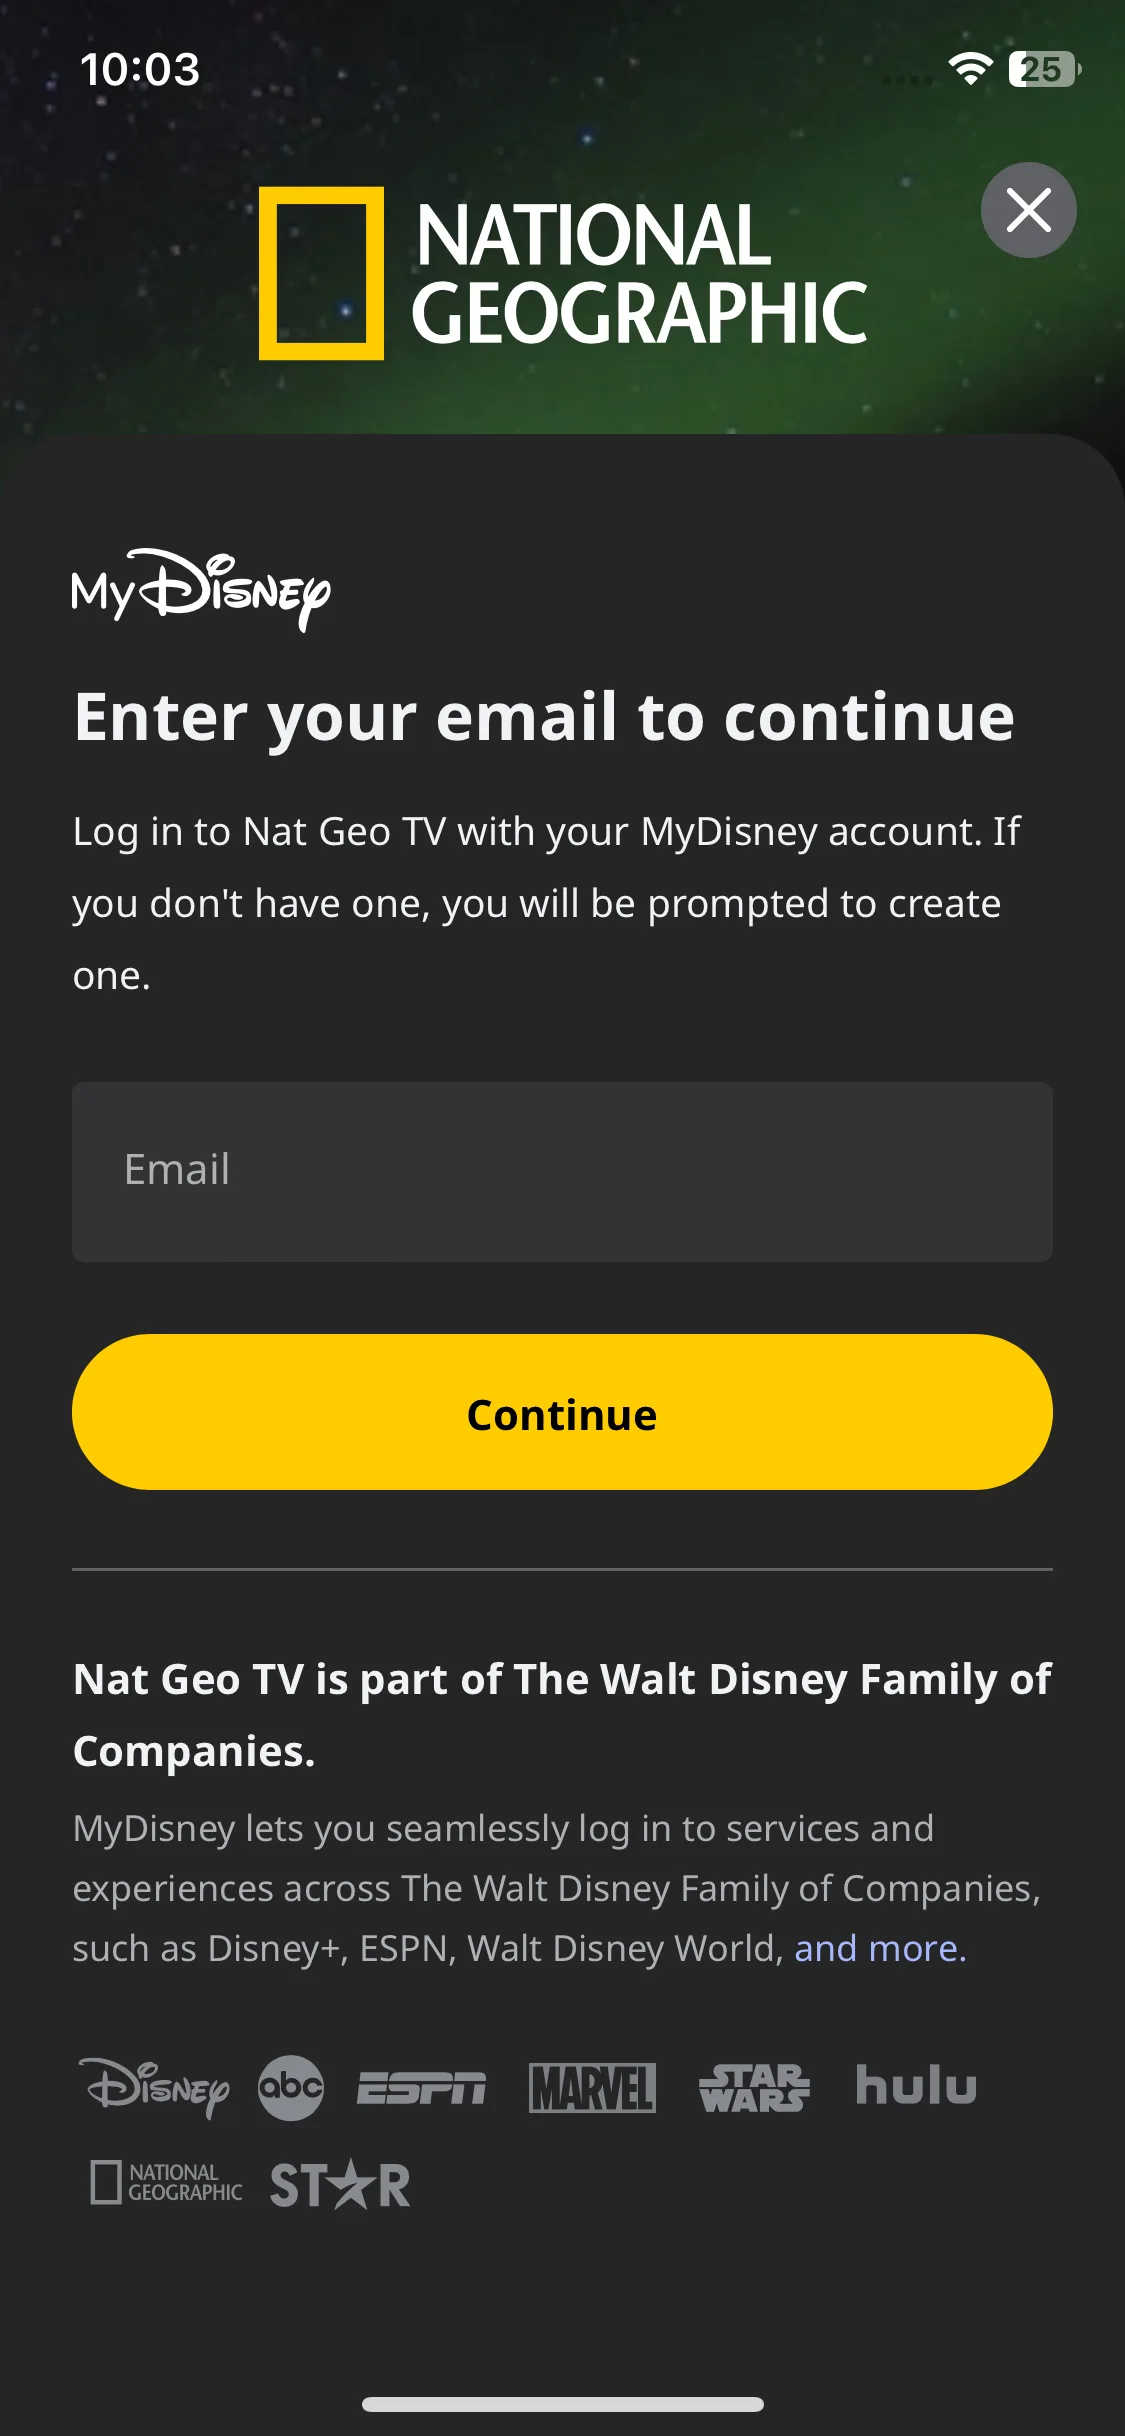Tap the yellow Continue button
This screenshot has width=1125, height=2436.
tap(562, 1412)
